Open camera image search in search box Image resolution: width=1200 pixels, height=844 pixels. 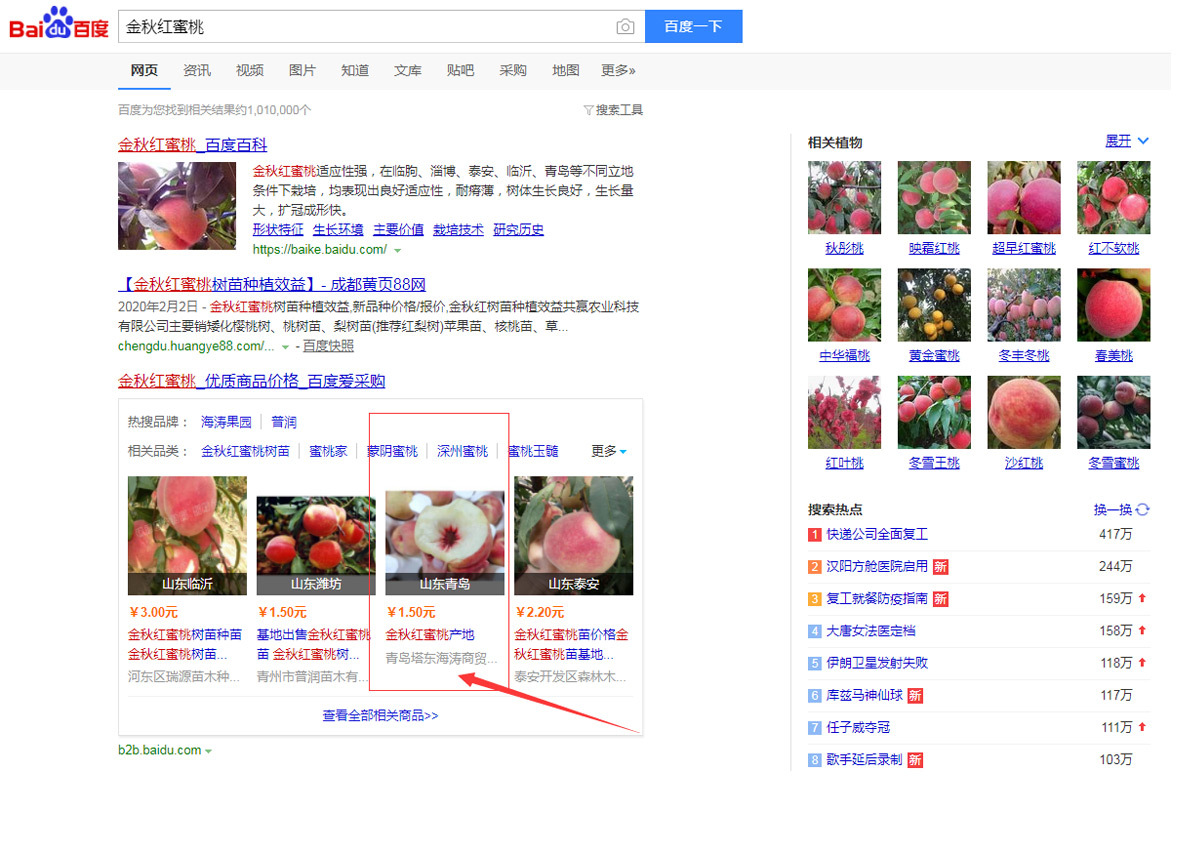(x=625, y=27)
